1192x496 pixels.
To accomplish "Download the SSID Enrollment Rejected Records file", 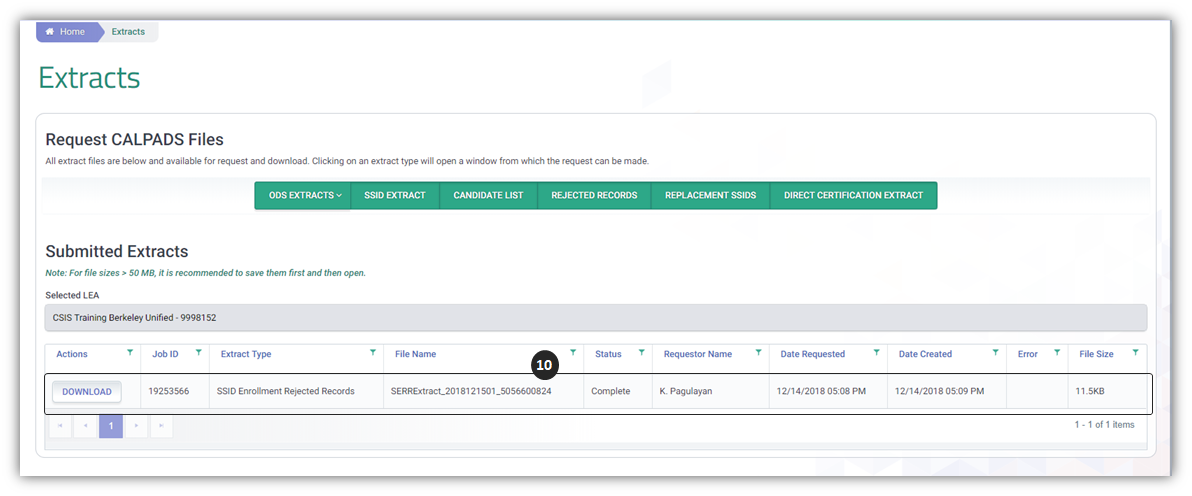I will pos(87,392).
